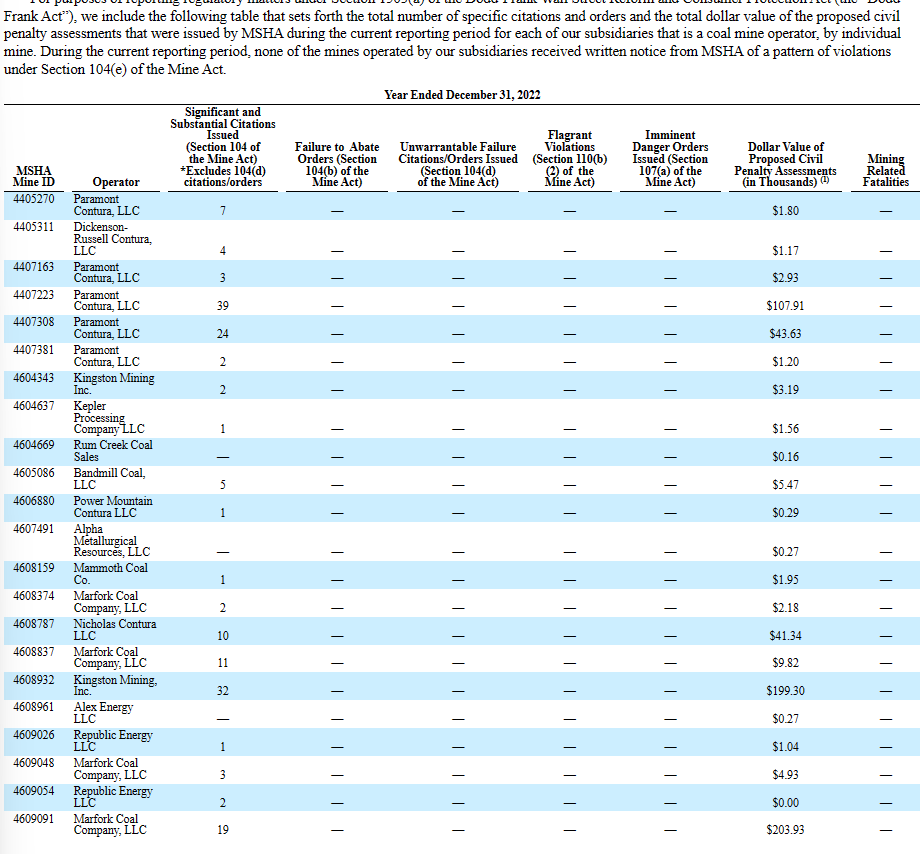Image resolution: width=920 pixels, height=854 pixels.
Task: Click the citation count 24
Action: (x=222, y=334)
